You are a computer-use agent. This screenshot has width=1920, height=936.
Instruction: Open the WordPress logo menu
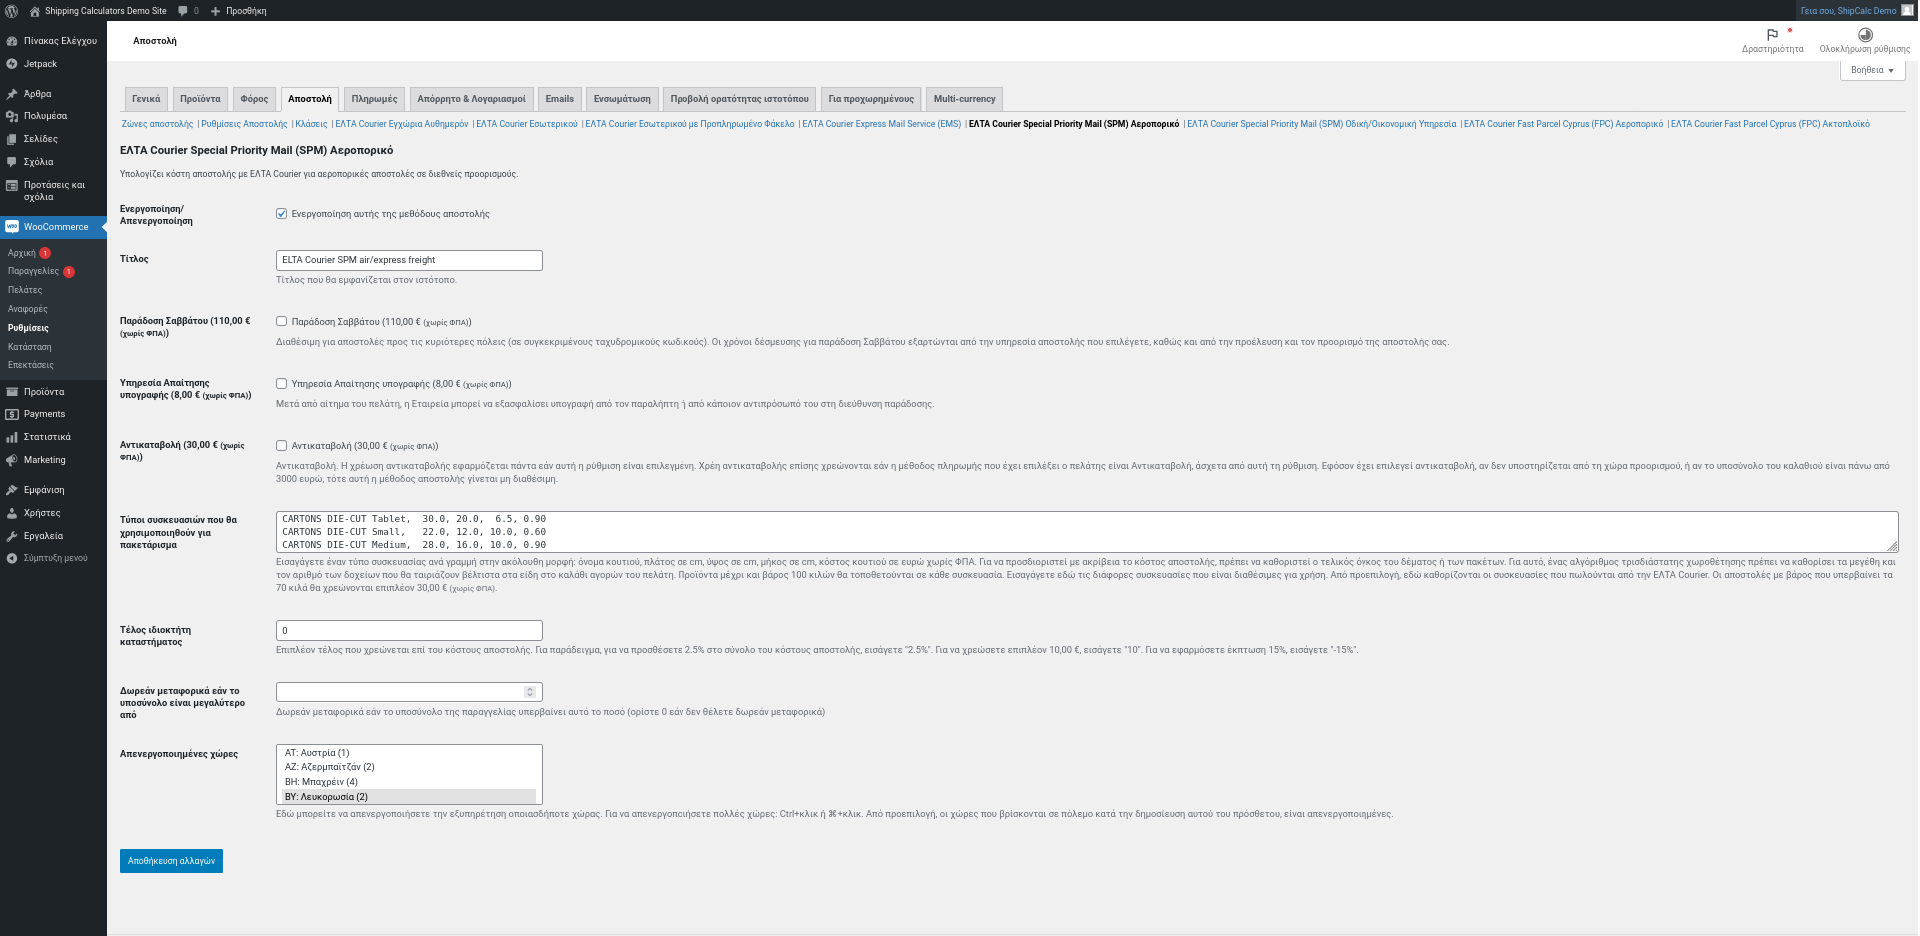pyautogui.click(x=12, y=11)
